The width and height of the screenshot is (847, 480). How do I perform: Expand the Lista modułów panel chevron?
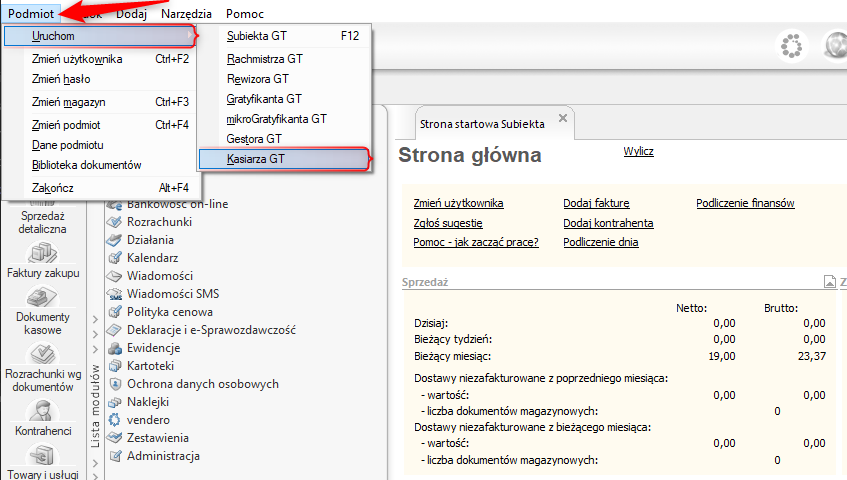coord(95,321)
